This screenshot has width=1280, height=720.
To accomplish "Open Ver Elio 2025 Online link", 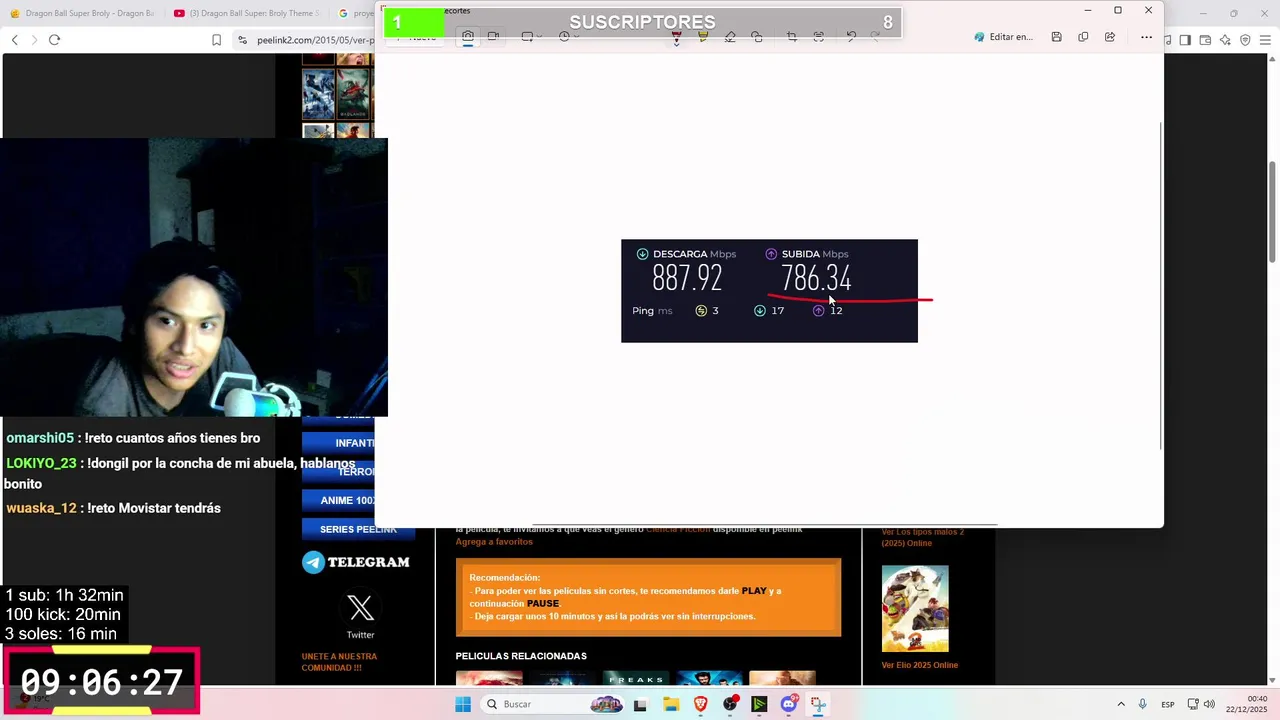I will point(919,665).
